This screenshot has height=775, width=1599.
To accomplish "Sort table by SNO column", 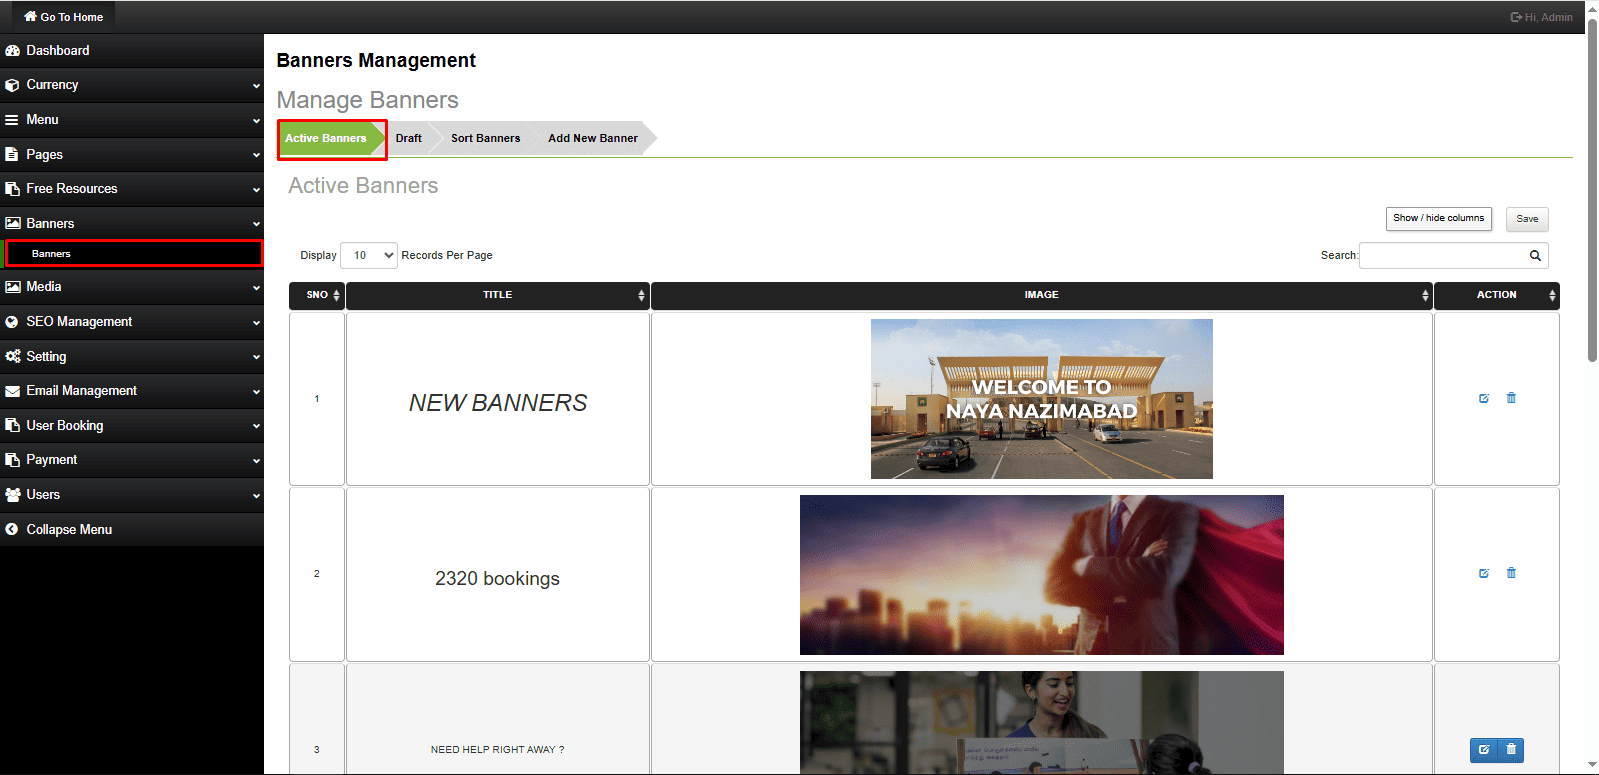I will click(x=317, y=296).
